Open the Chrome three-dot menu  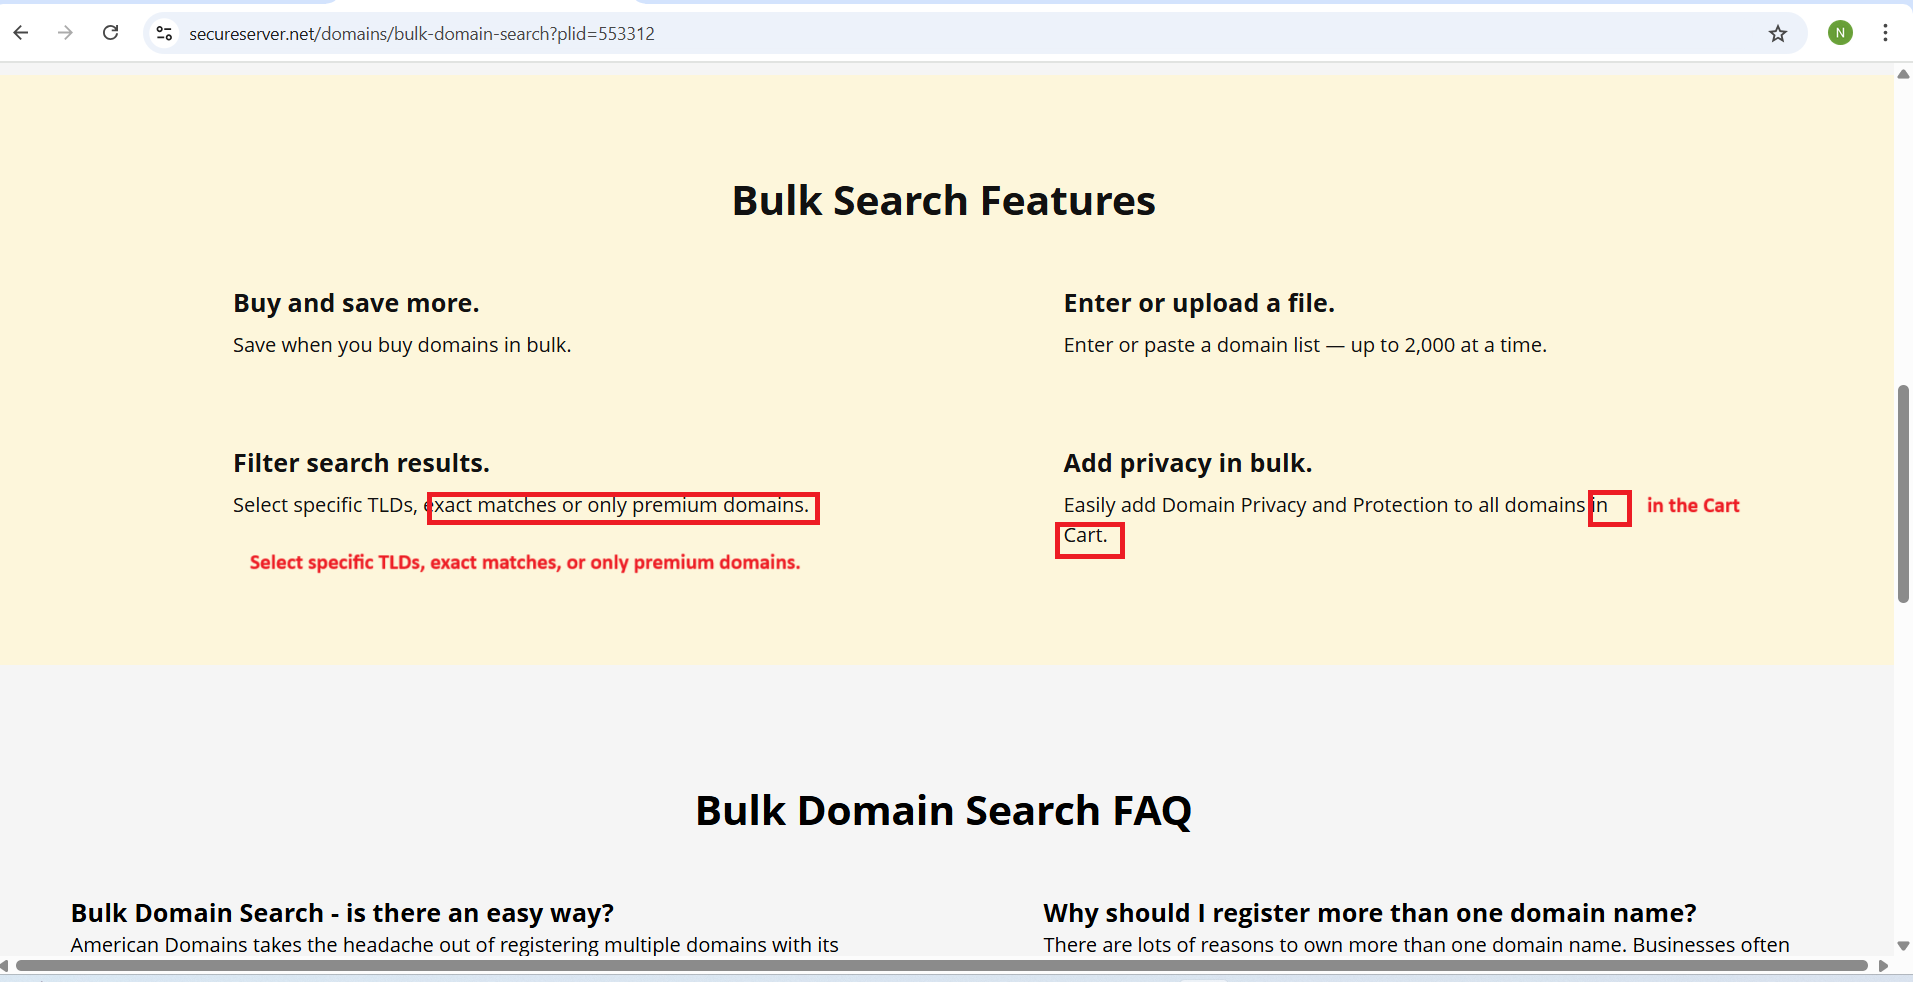pyautogui.click(x=1885, y=33)
